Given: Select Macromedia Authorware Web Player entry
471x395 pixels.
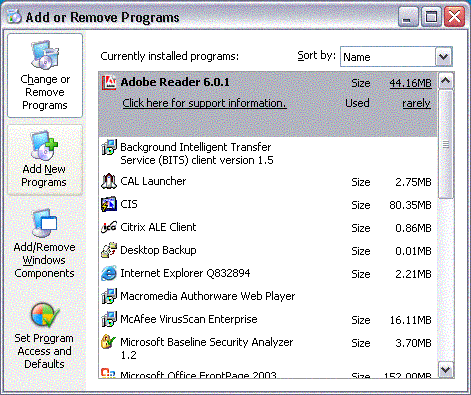Looking at the screenshot, I should 268,296.
